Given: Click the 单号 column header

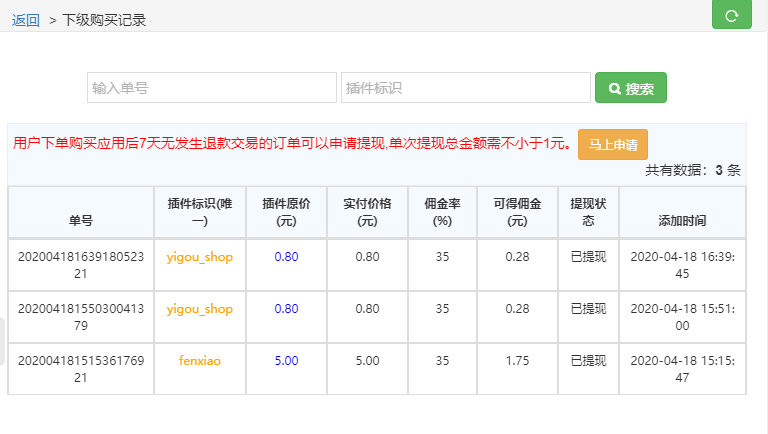Looking at the screenshot, I should tap(81, 220).
